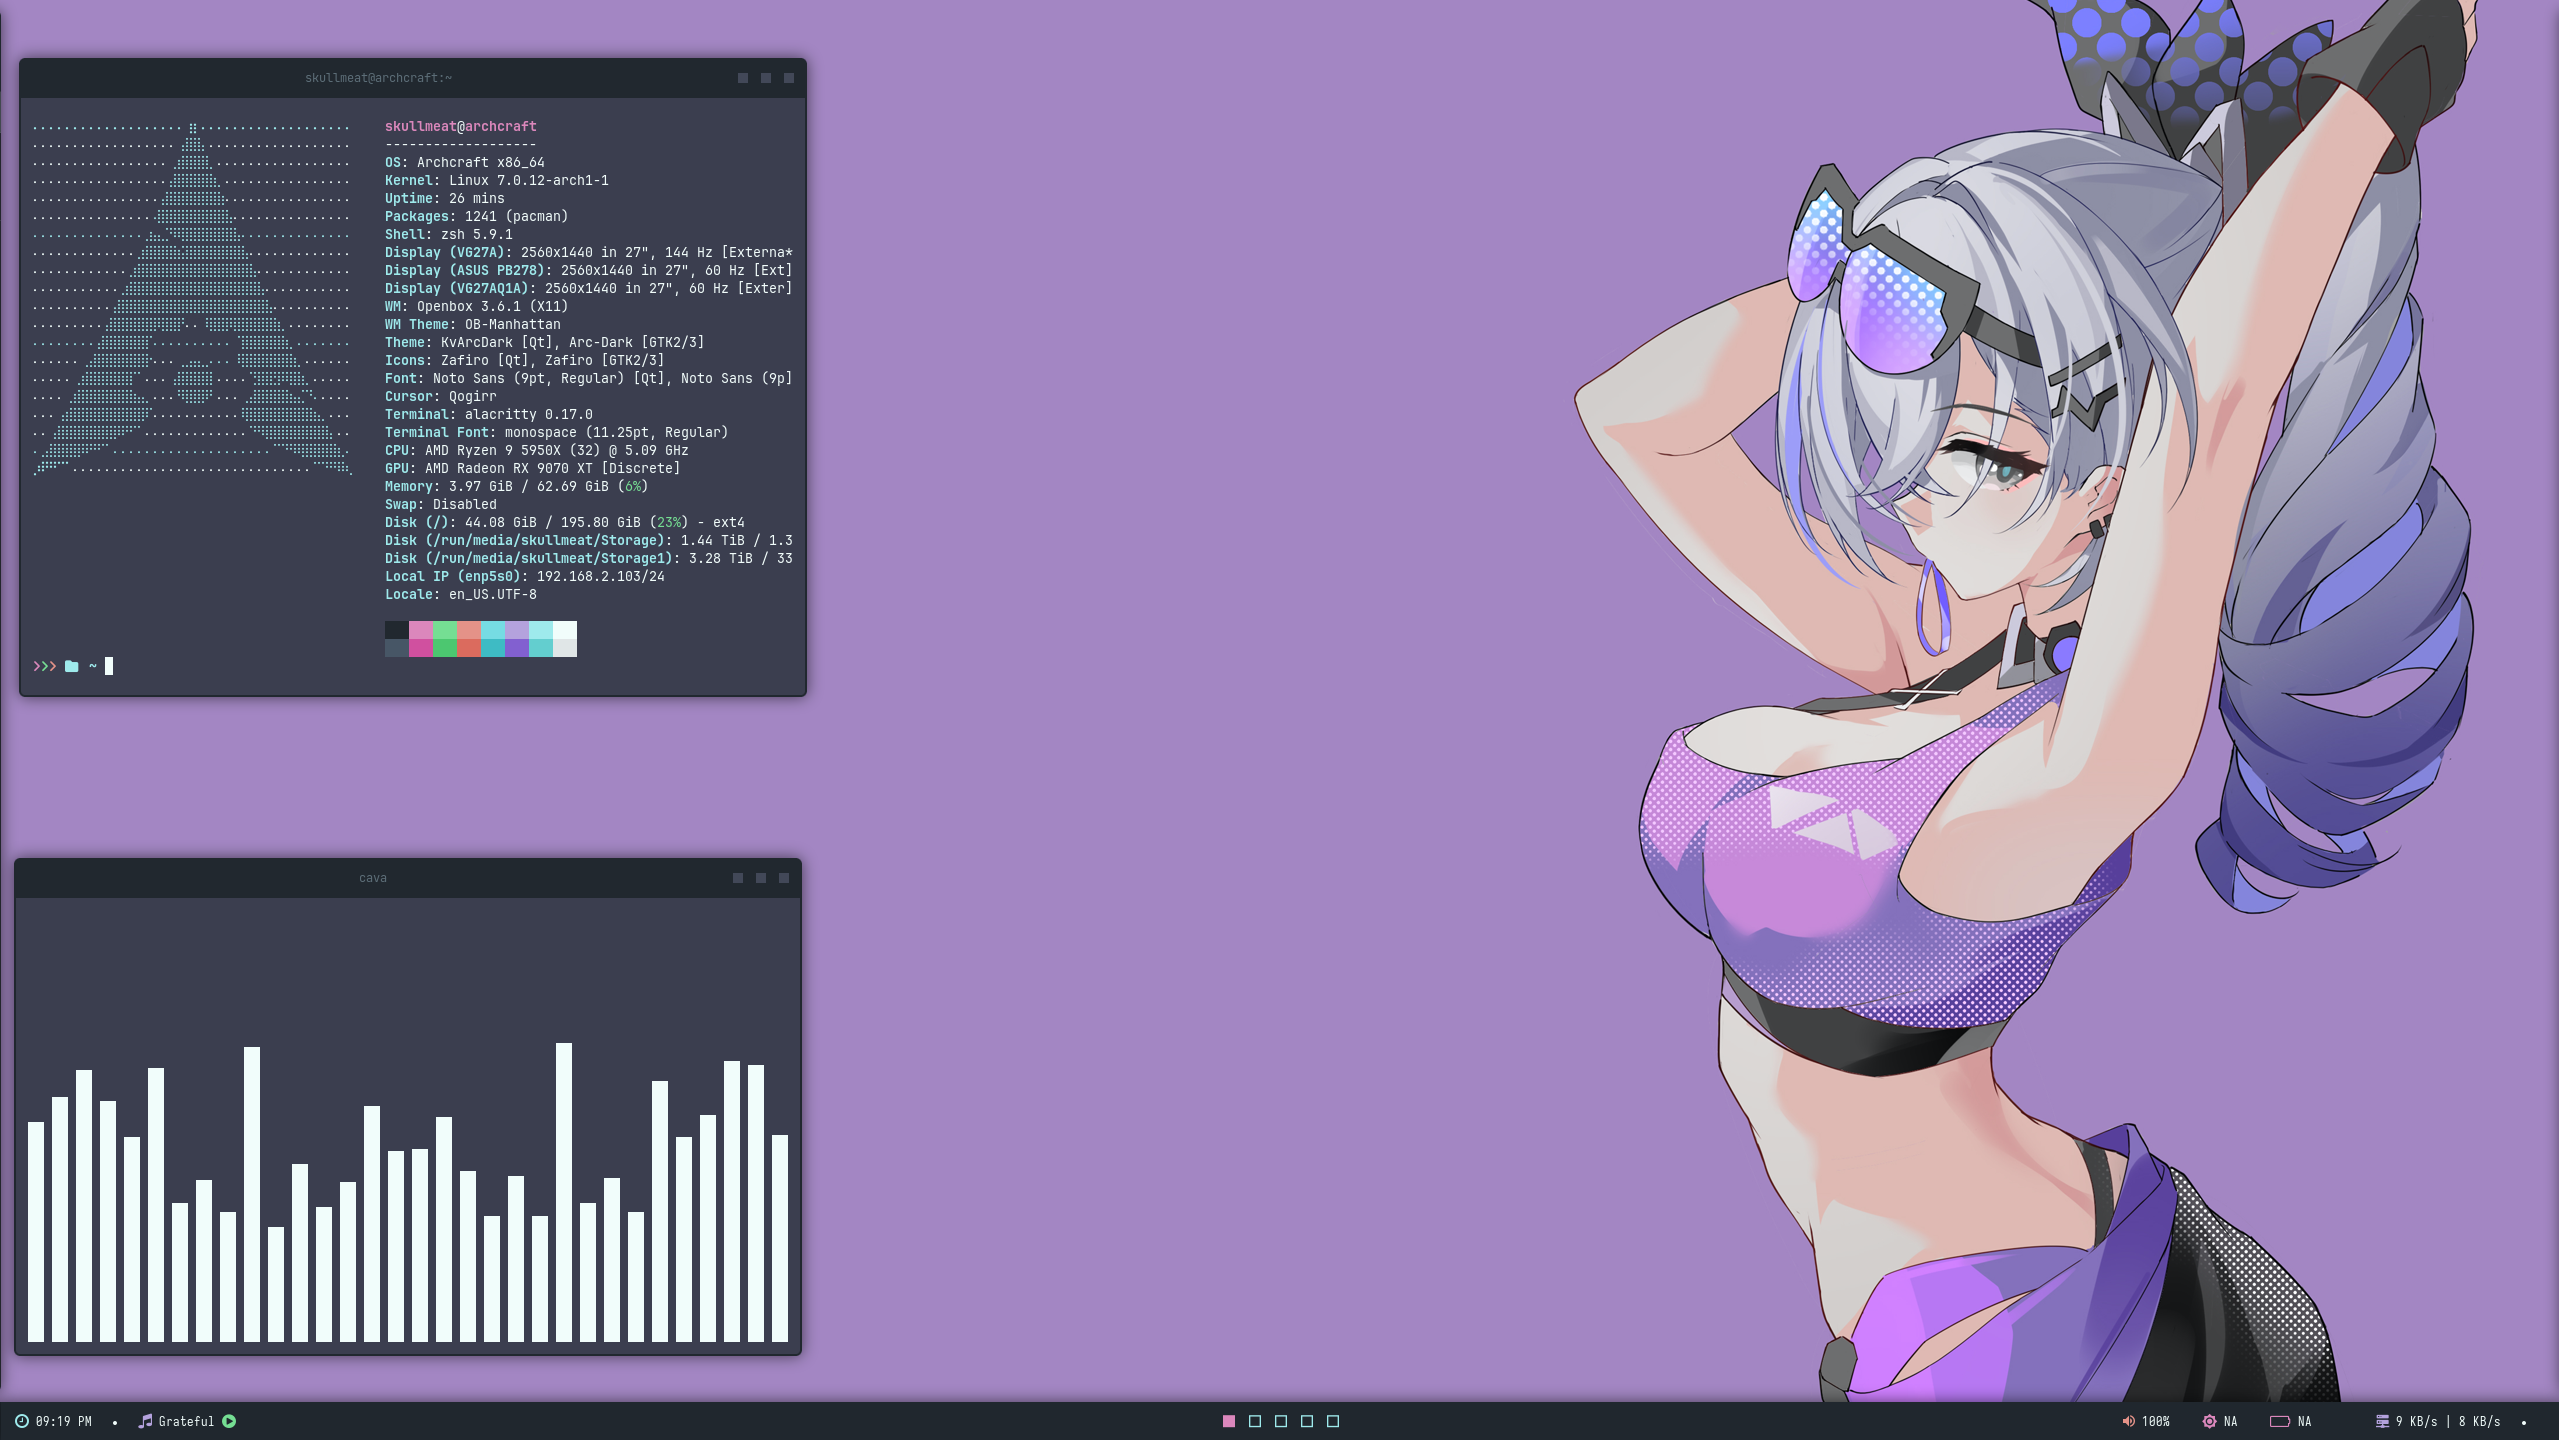Viewport: 2559px width, 1440px height.
Task: Click the Shell: zsh 5.9.1 line
Action: click(x=449, y=234)
